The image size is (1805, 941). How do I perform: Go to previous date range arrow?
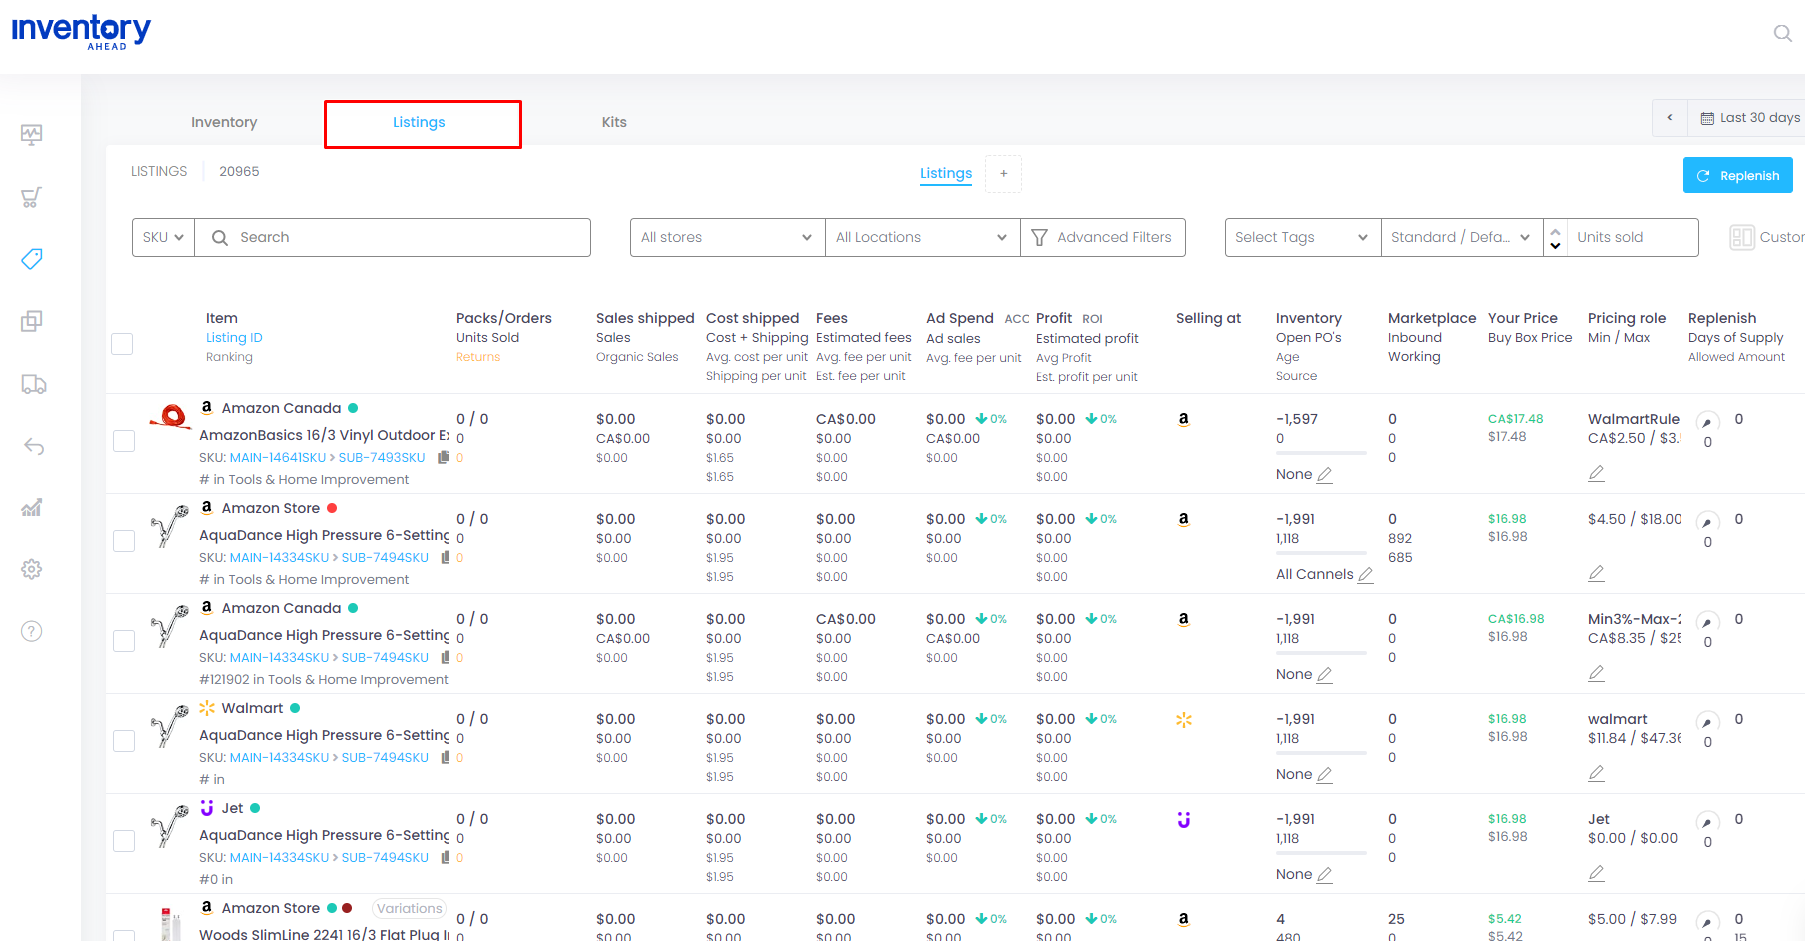1670,118
